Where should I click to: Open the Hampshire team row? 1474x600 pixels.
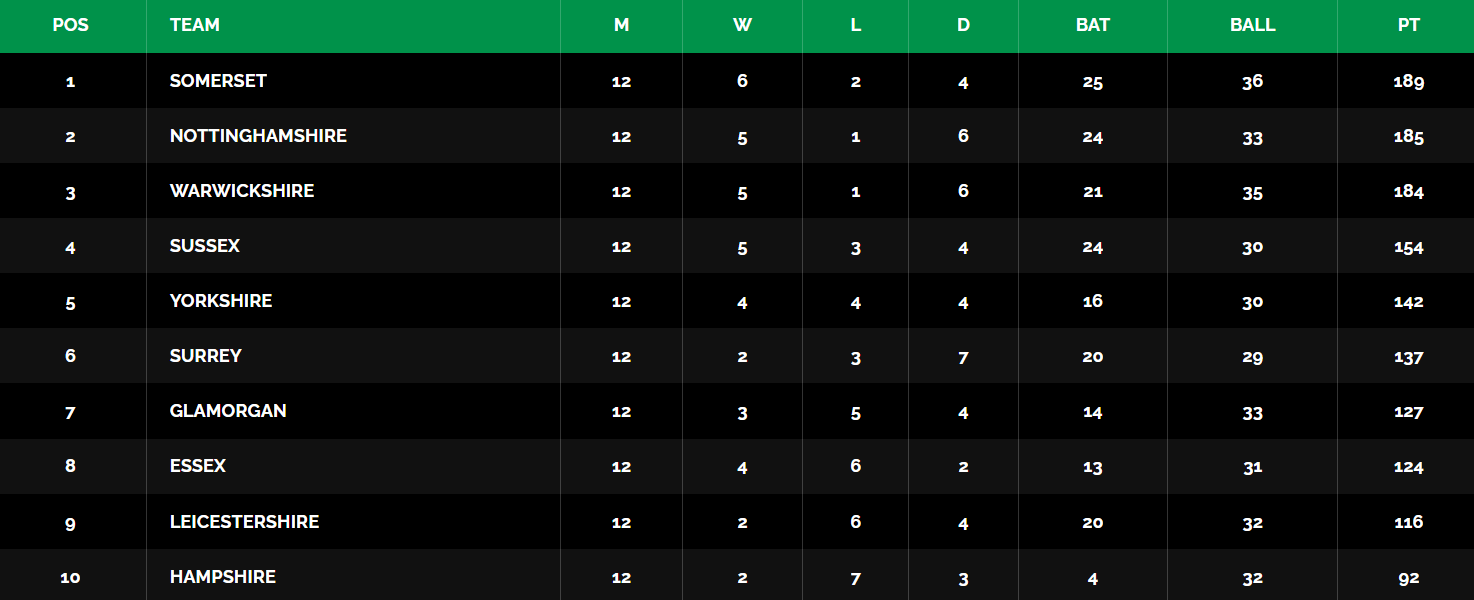[x=737, y=575]
